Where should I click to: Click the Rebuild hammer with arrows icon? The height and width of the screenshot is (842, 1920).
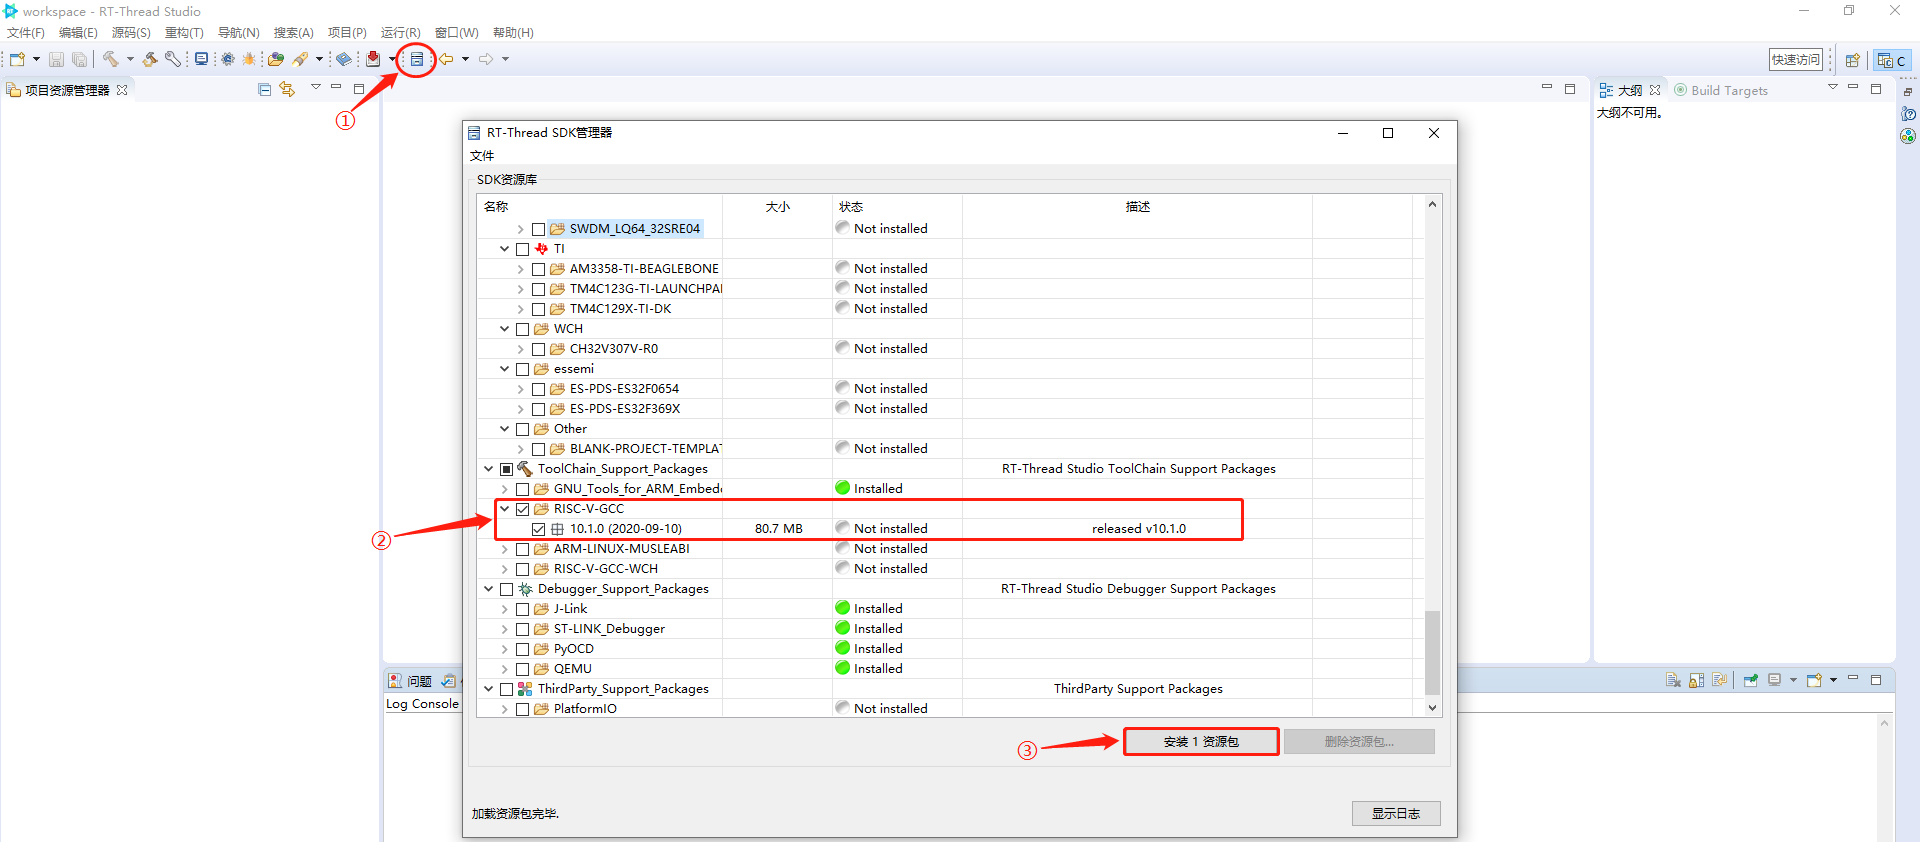[150, 59]
